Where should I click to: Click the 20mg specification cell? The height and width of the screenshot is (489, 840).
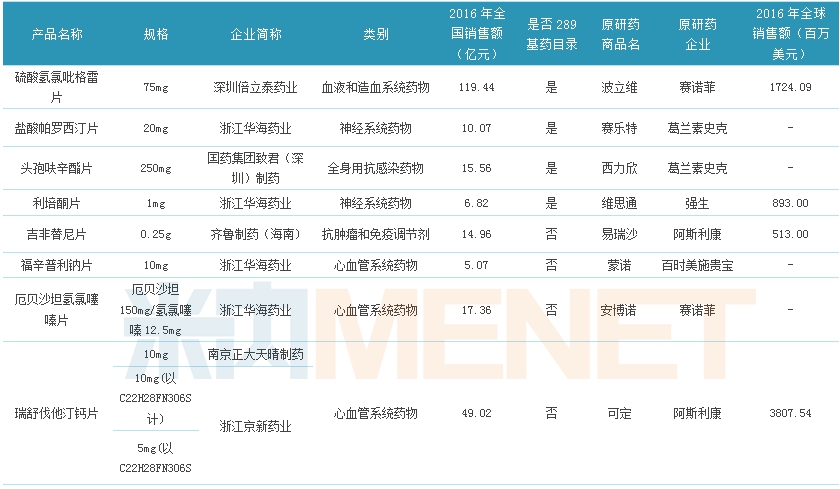point(156,129)
